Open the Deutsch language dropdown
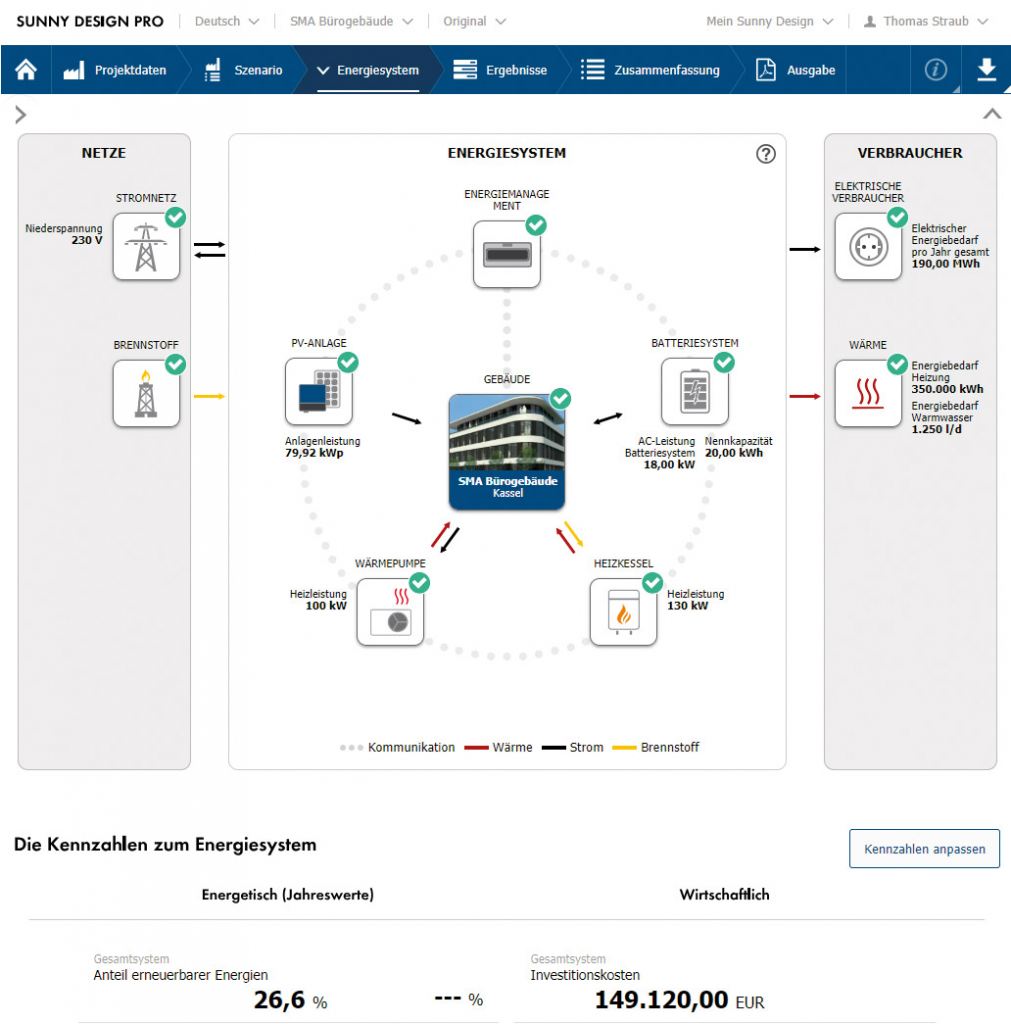The width and height of the screenshot is (1011, 1024). 227,22
